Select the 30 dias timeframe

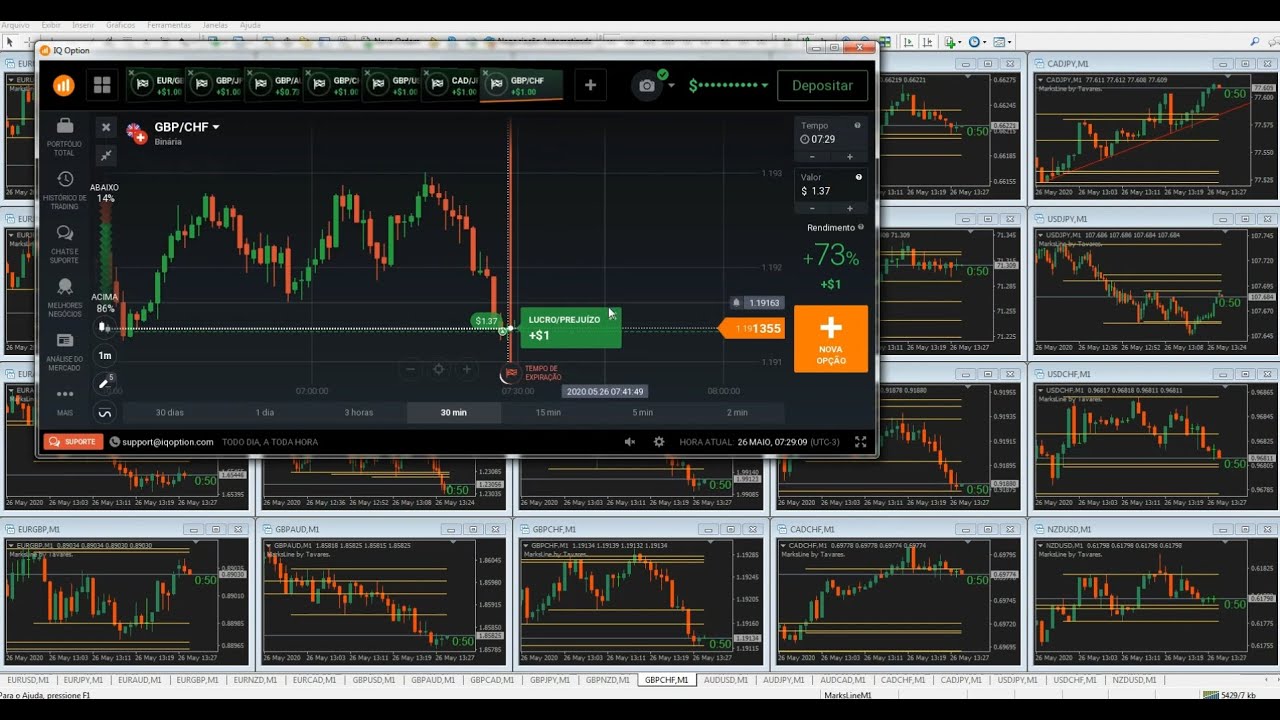click(170, 412)
